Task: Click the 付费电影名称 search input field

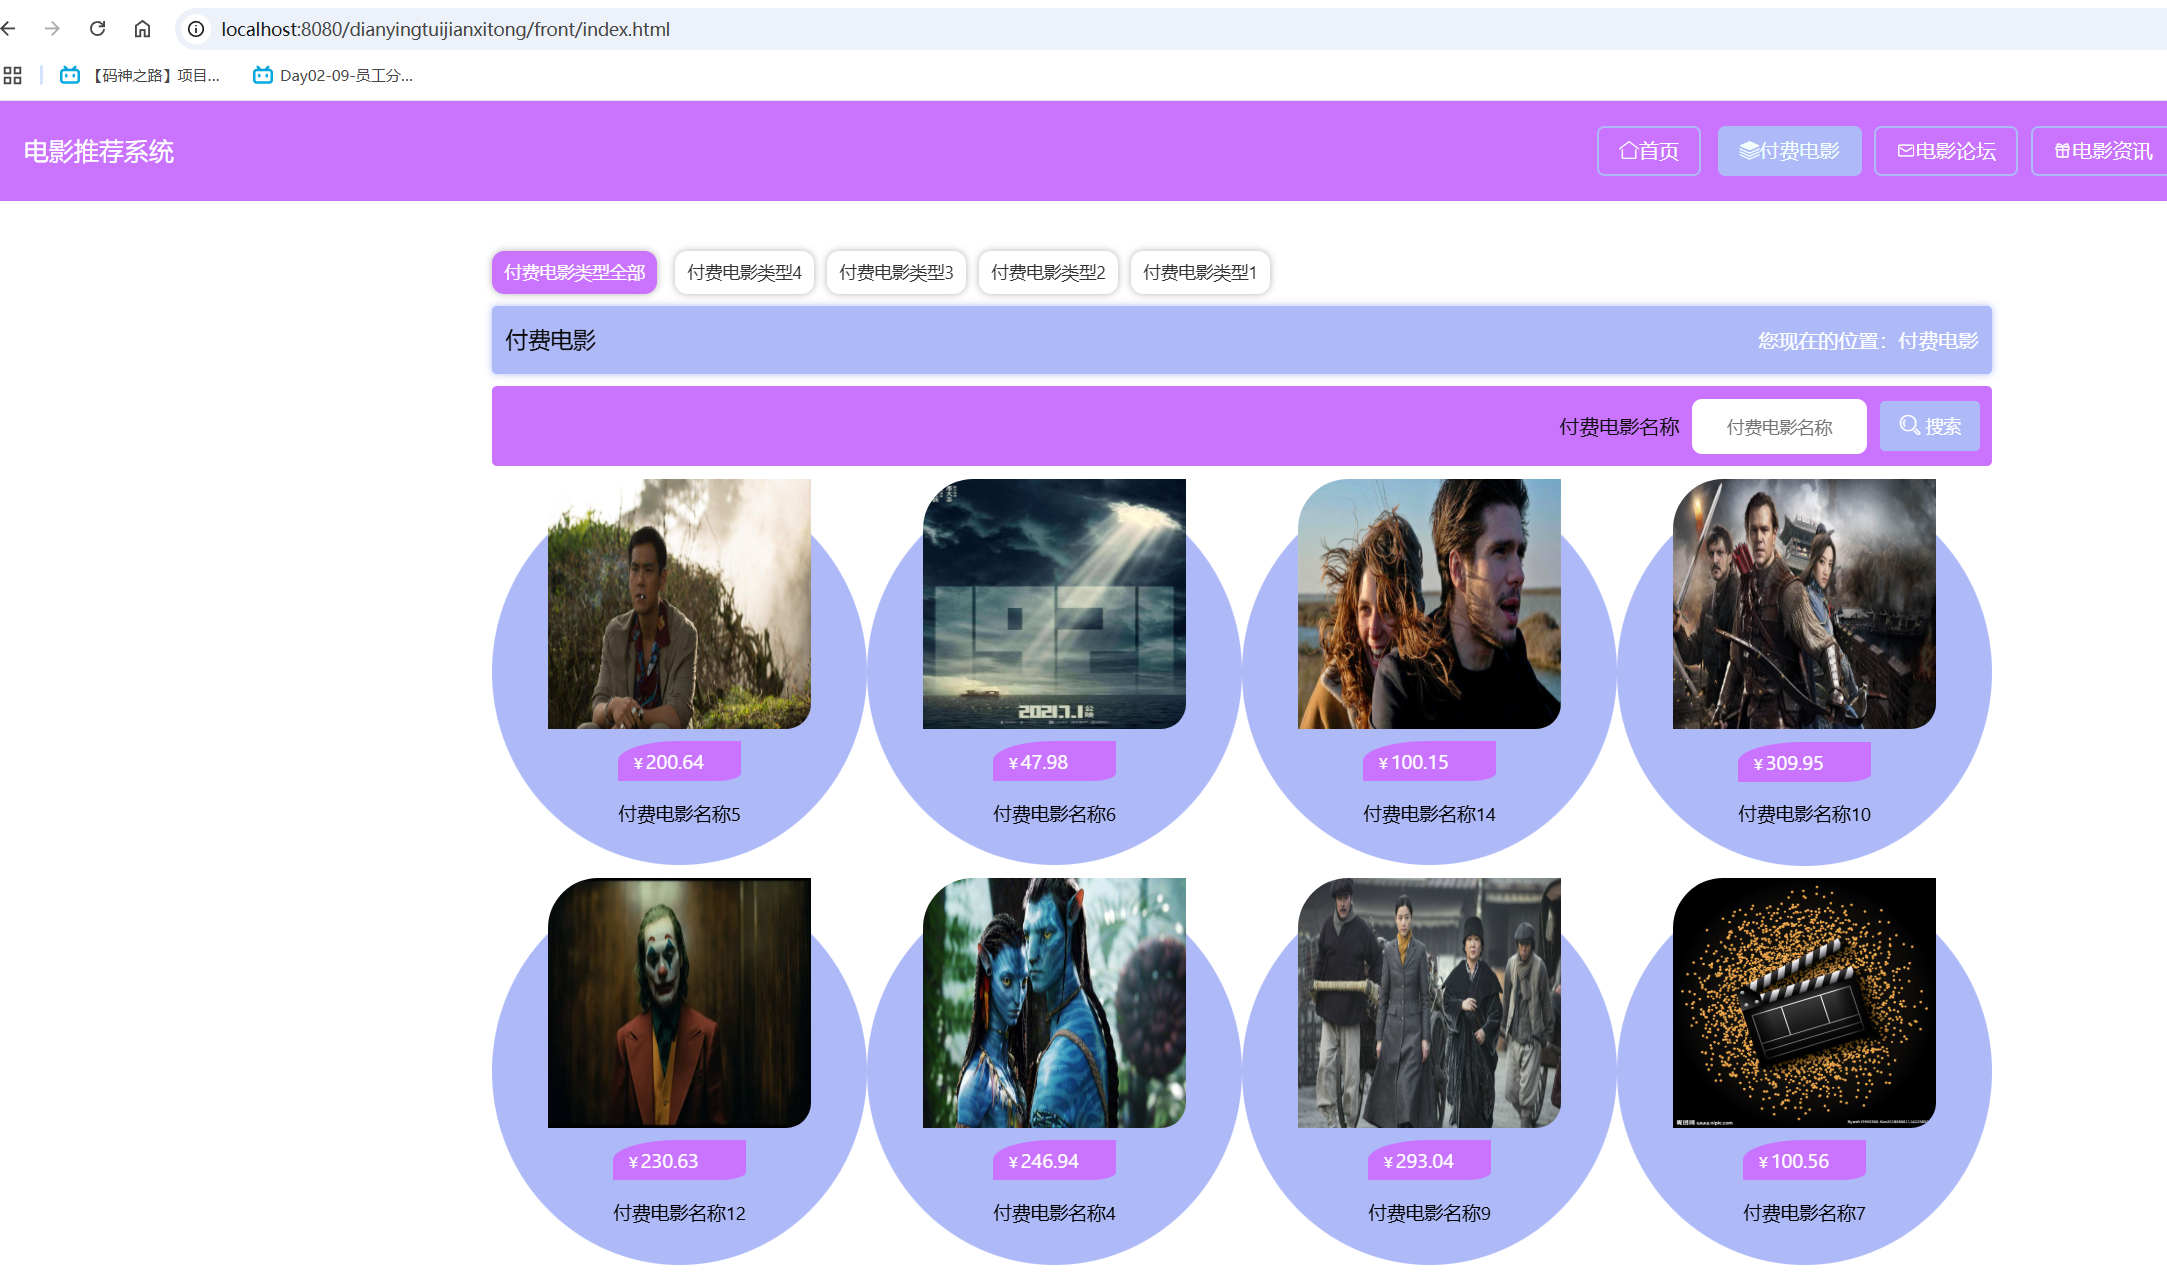Action: tap(1779, 427)
